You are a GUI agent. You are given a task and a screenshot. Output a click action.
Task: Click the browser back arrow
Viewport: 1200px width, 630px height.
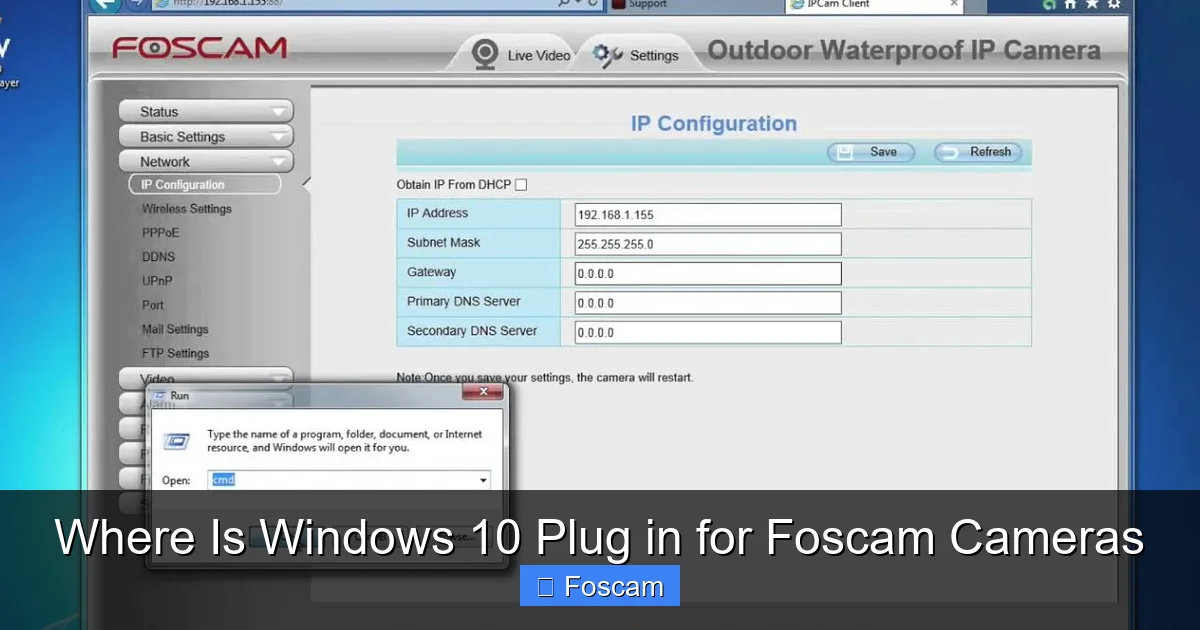[107, 5]
